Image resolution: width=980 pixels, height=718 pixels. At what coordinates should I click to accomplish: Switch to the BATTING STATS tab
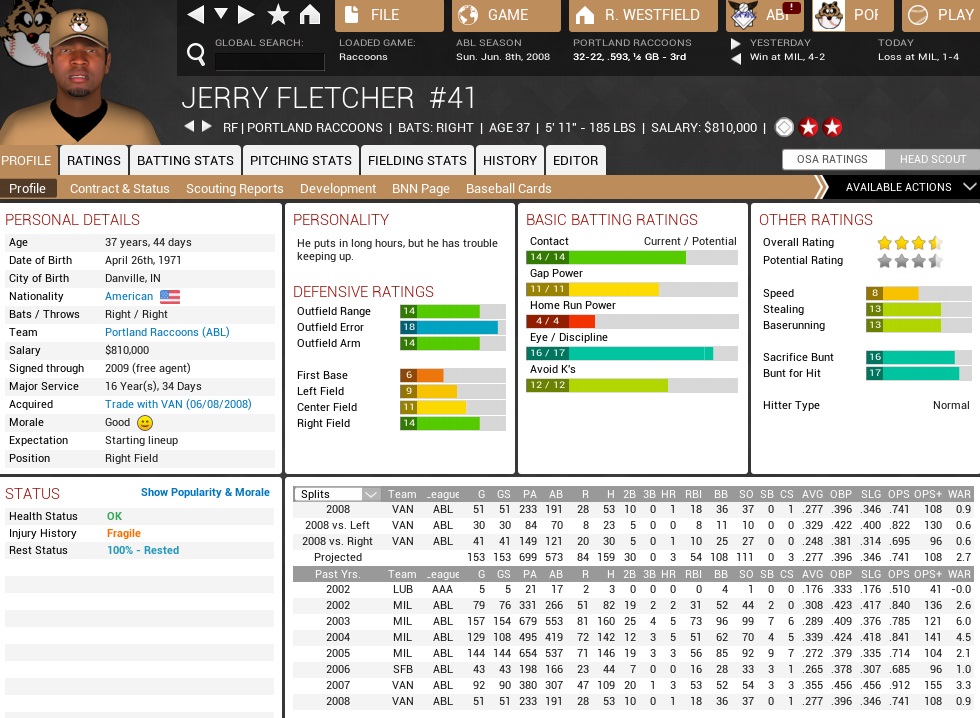185,161
